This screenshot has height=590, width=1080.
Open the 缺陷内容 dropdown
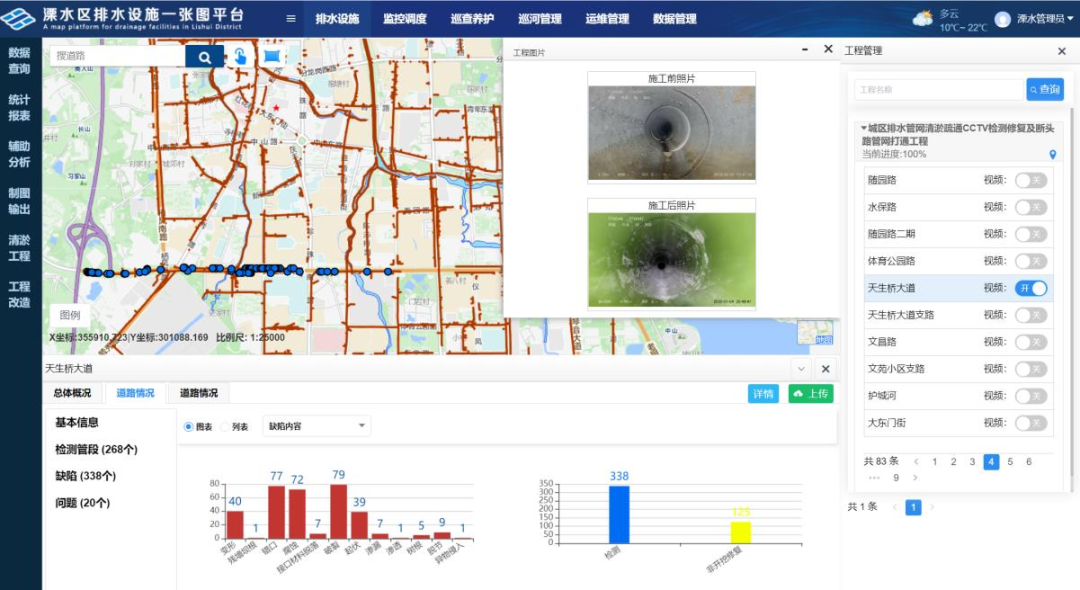coord(317,426)
